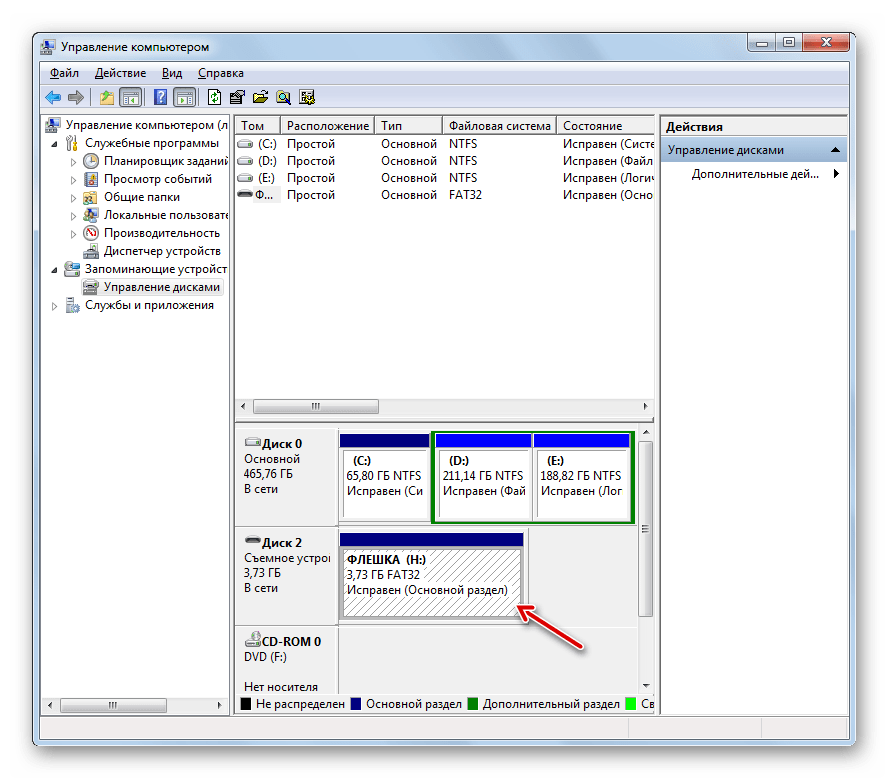Open the Справка menu
Viewport: 889px width, 779px height.
point(220,73)
